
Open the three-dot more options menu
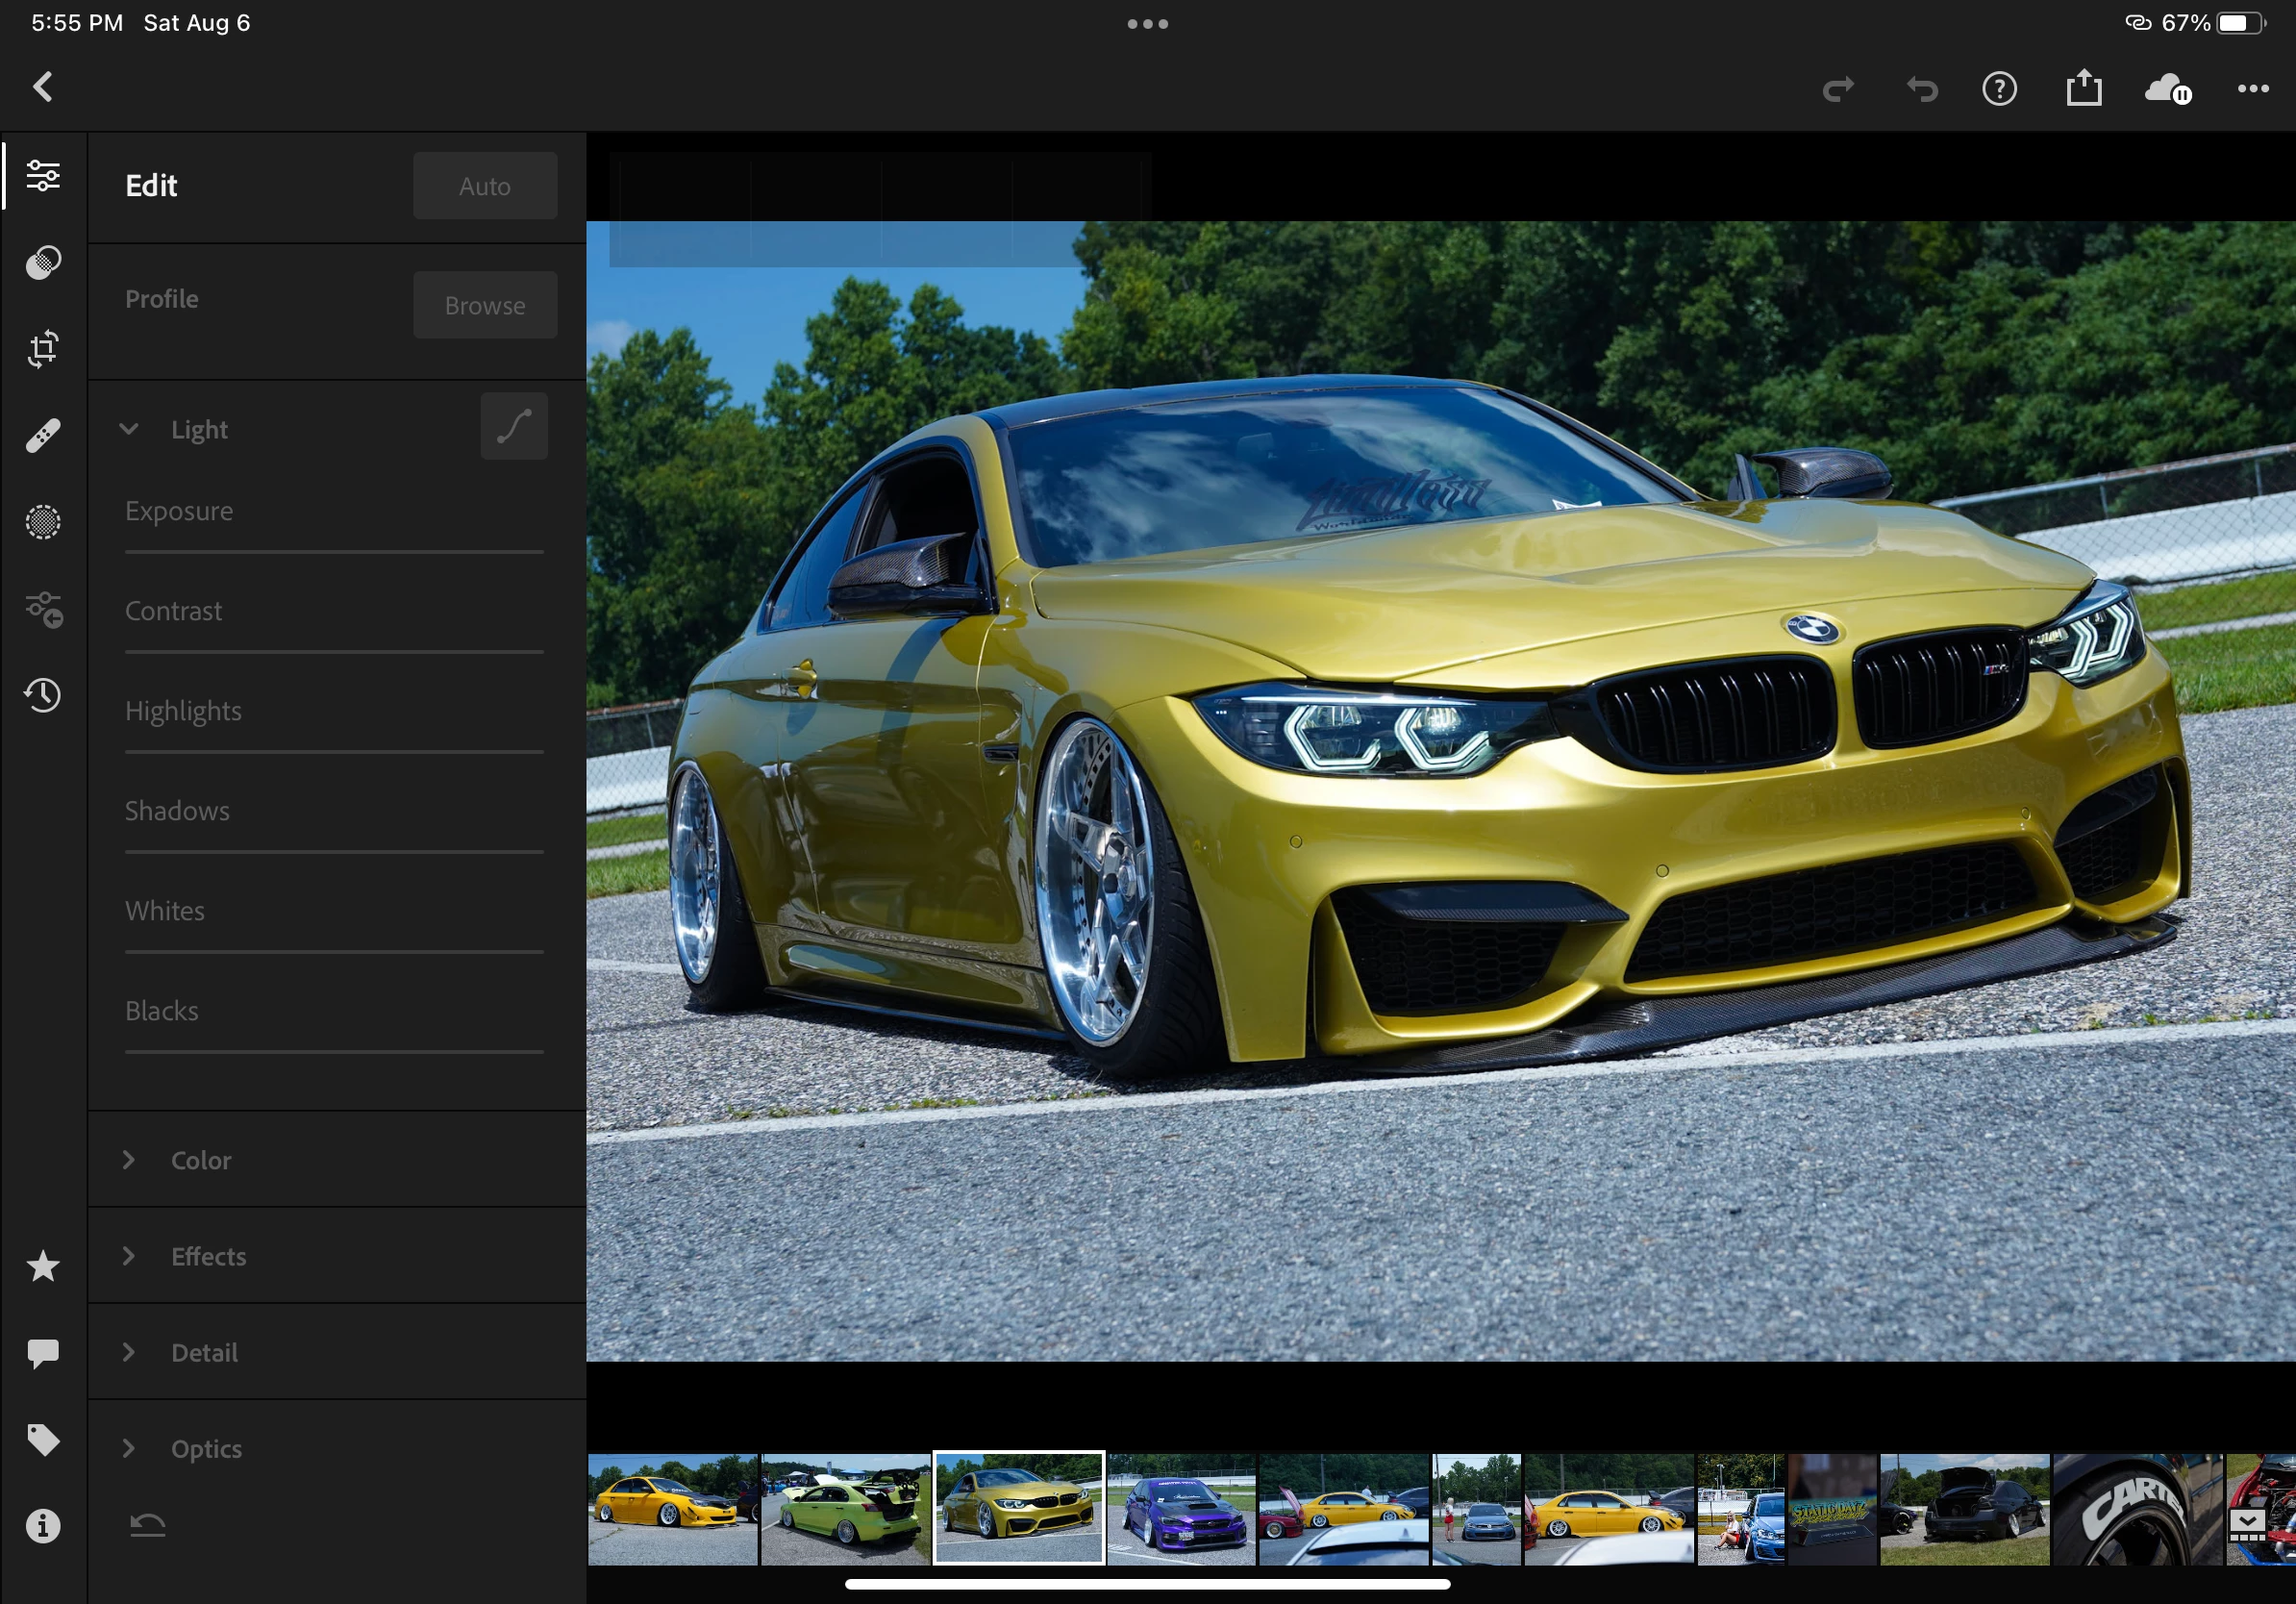(2252, 89)
